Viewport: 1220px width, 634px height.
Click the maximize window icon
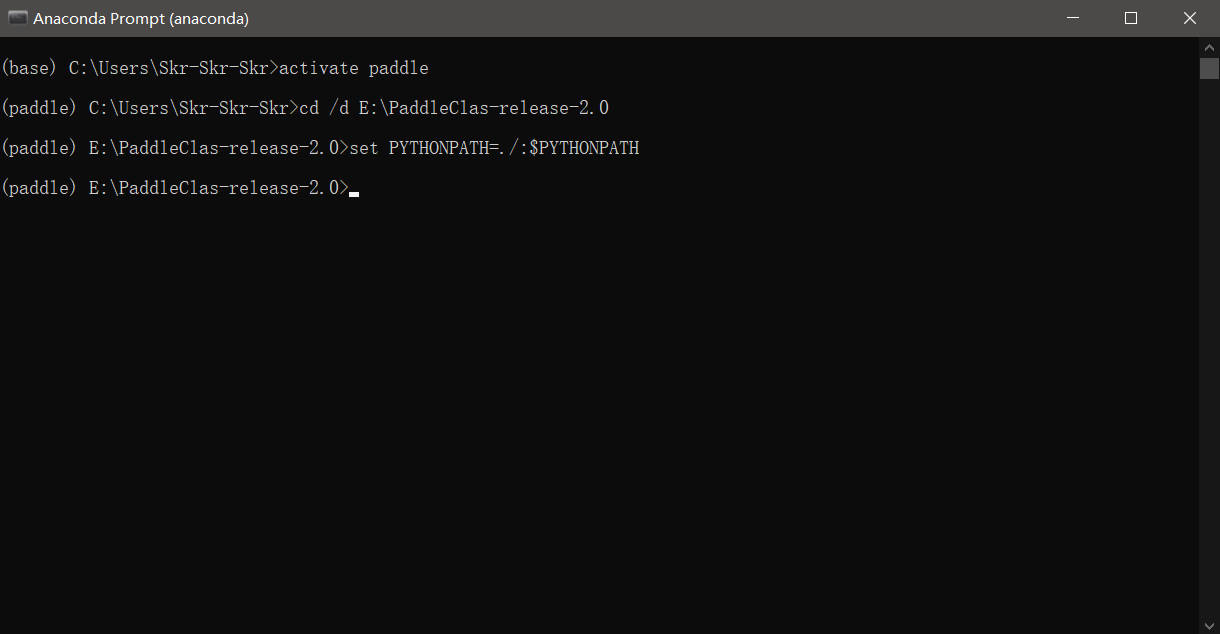(x=1131, y=18)
